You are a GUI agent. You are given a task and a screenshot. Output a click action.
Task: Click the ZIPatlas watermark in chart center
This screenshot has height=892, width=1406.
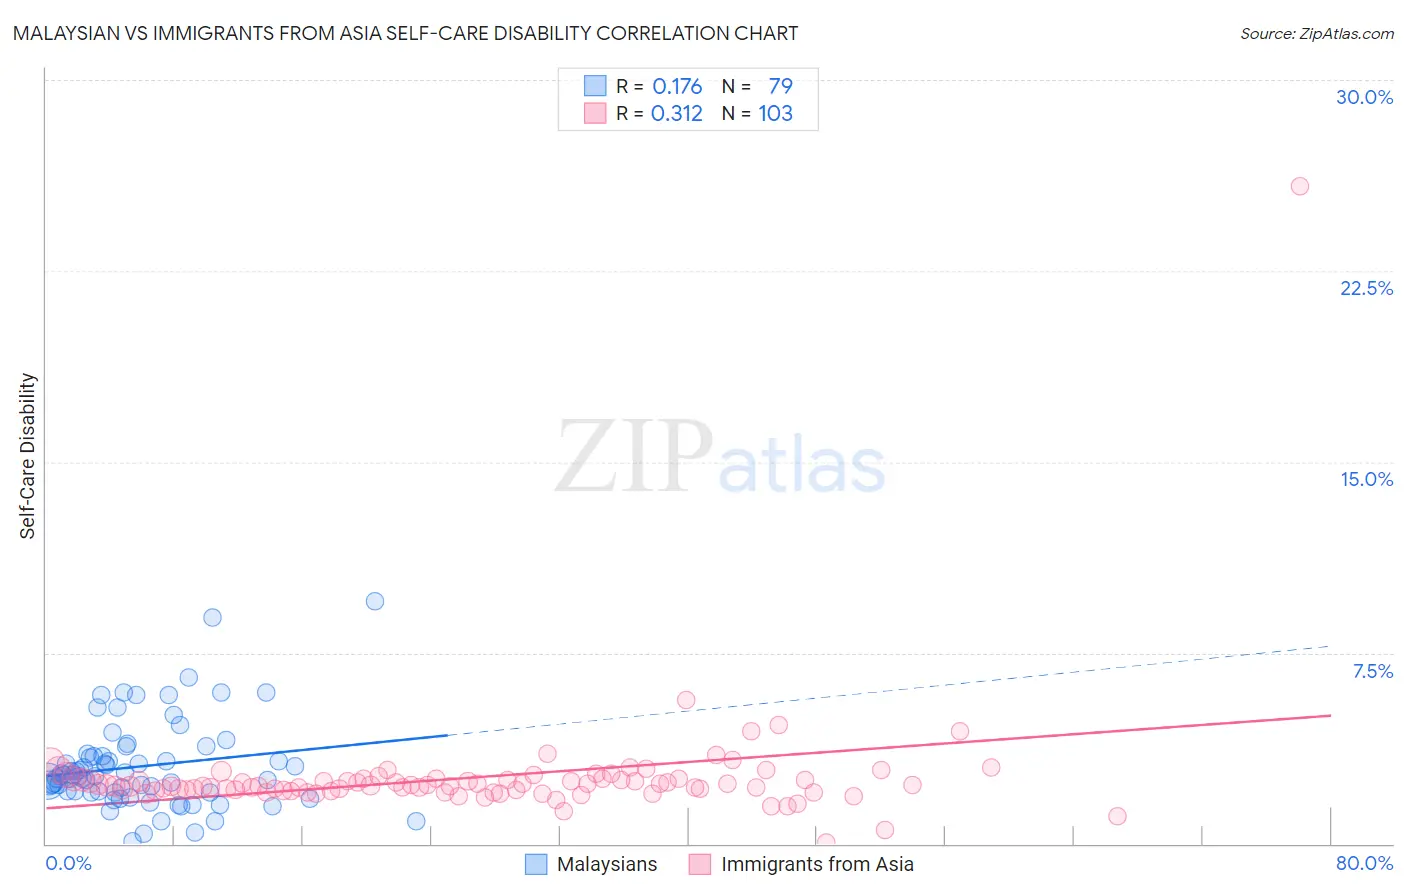720,458
